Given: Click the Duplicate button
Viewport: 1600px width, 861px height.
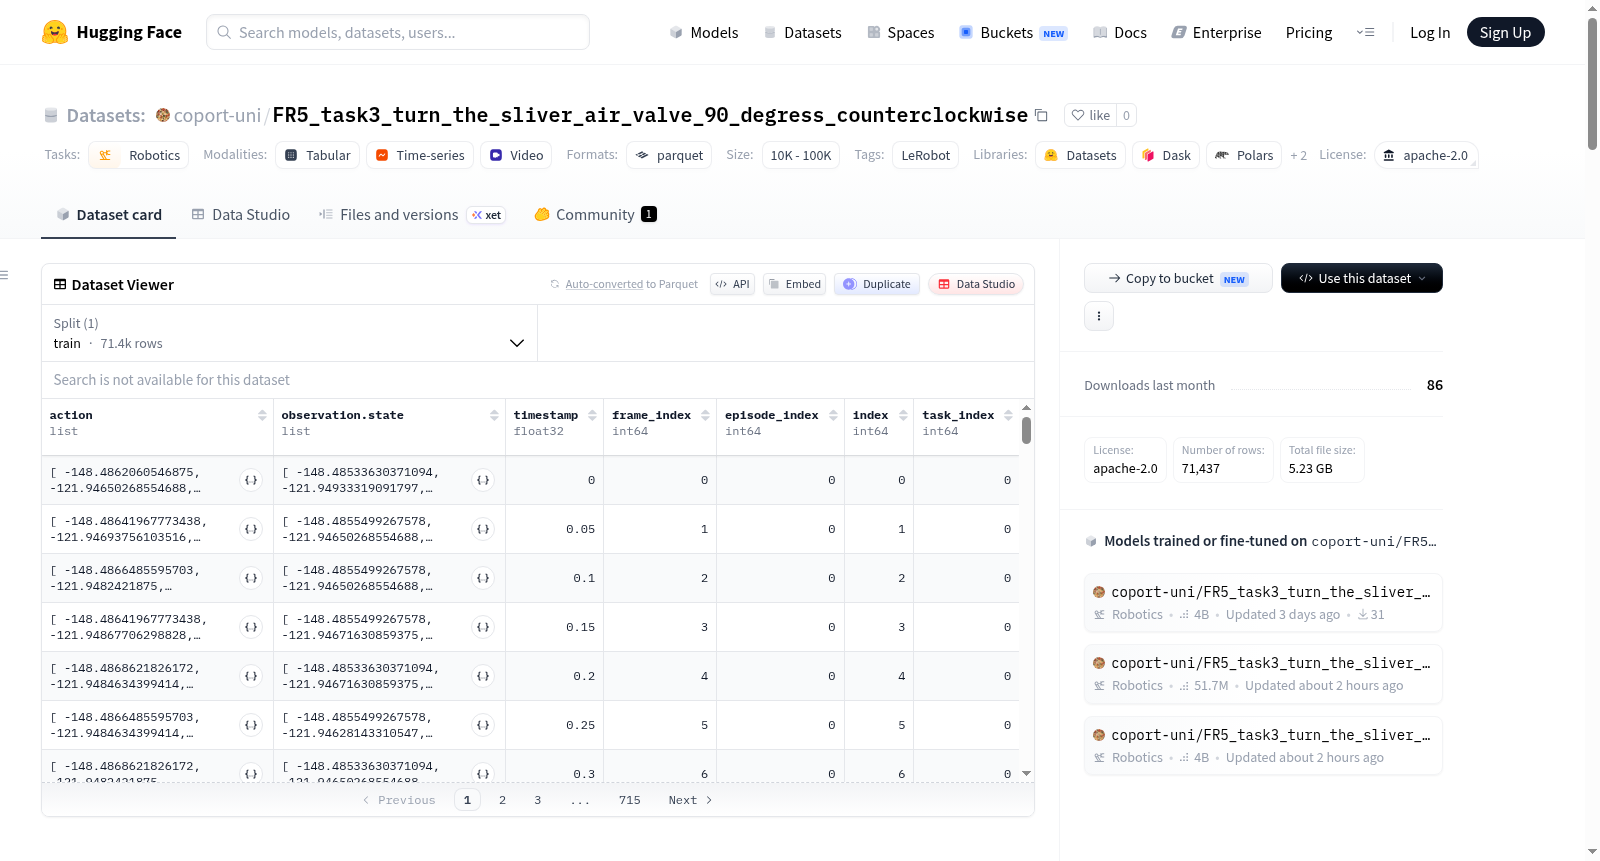Looking at the screenshot, I should click(877, 284).
